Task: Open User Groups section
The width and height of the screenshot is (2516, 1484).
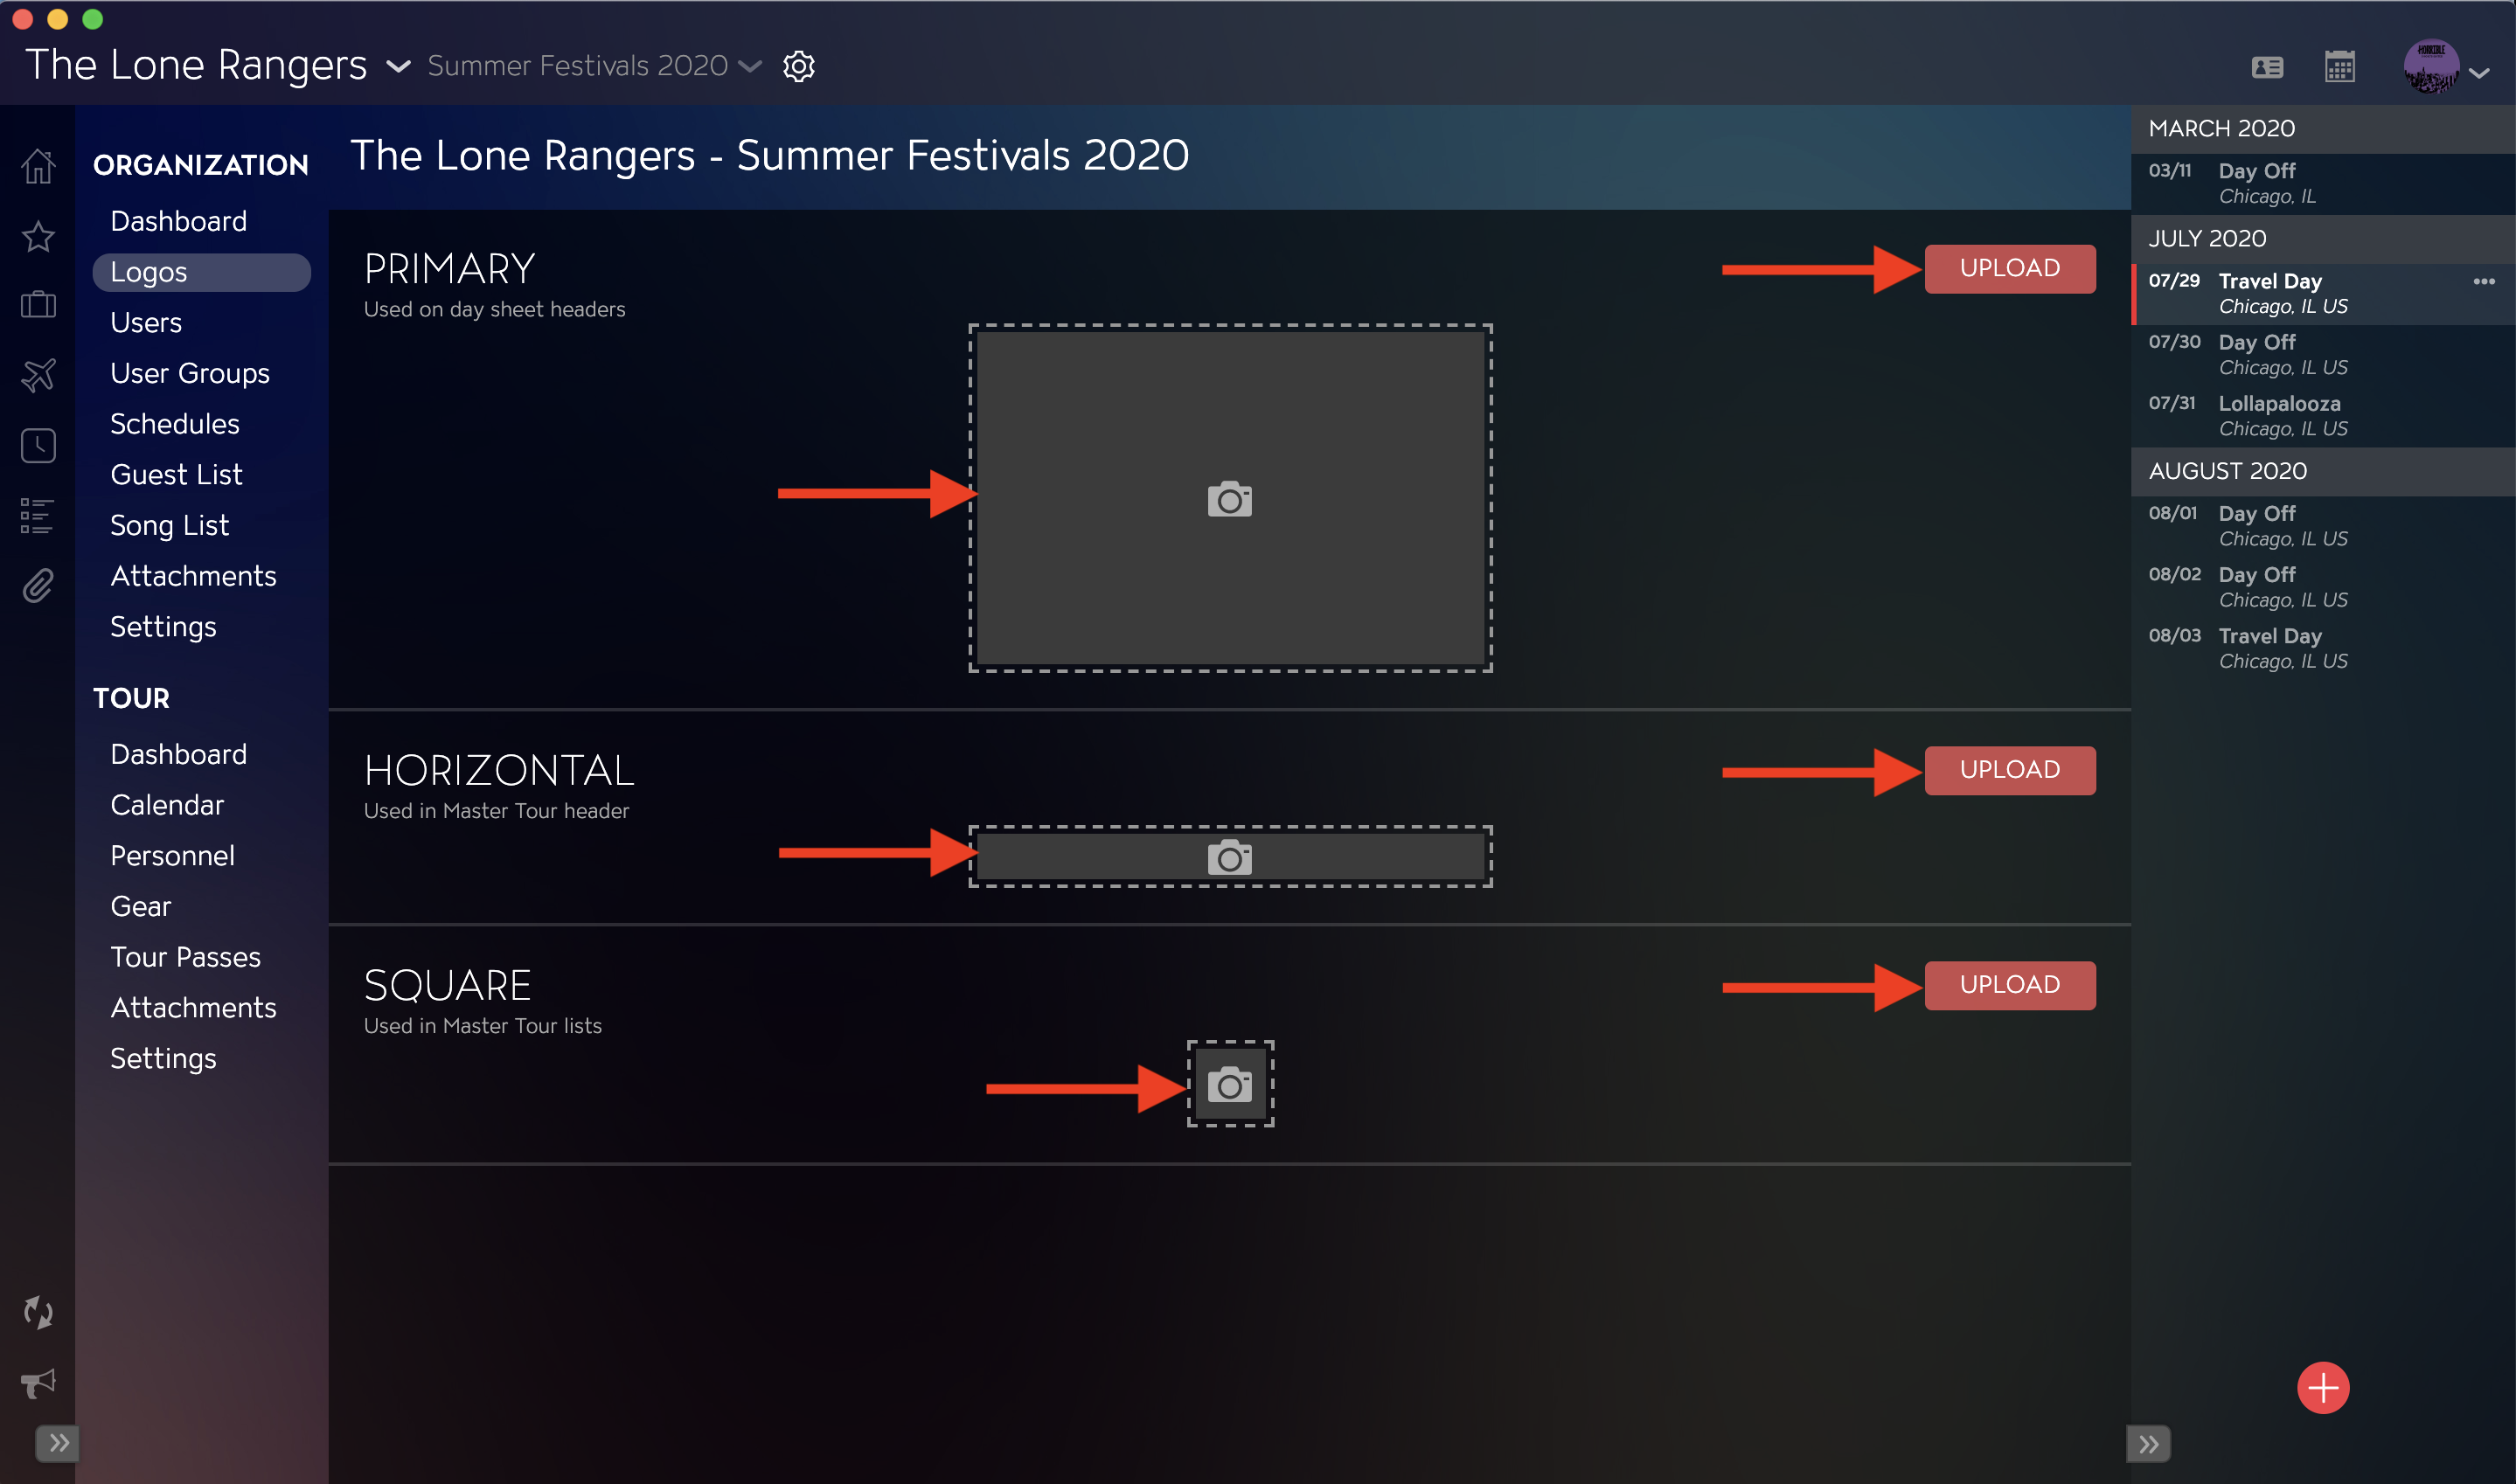Action: point(190,373)
